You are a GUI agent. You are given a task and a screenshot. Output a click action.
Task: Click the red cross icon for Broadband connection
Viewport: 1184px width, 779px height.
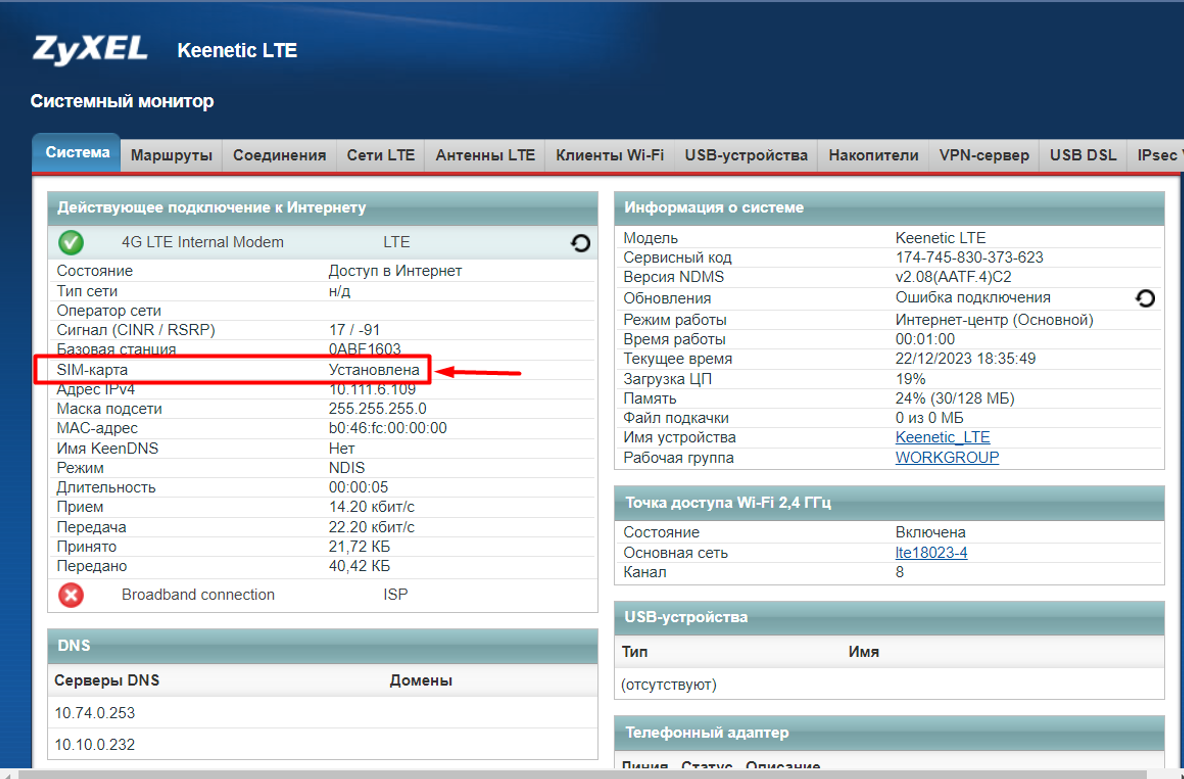[x=71, y=595]
